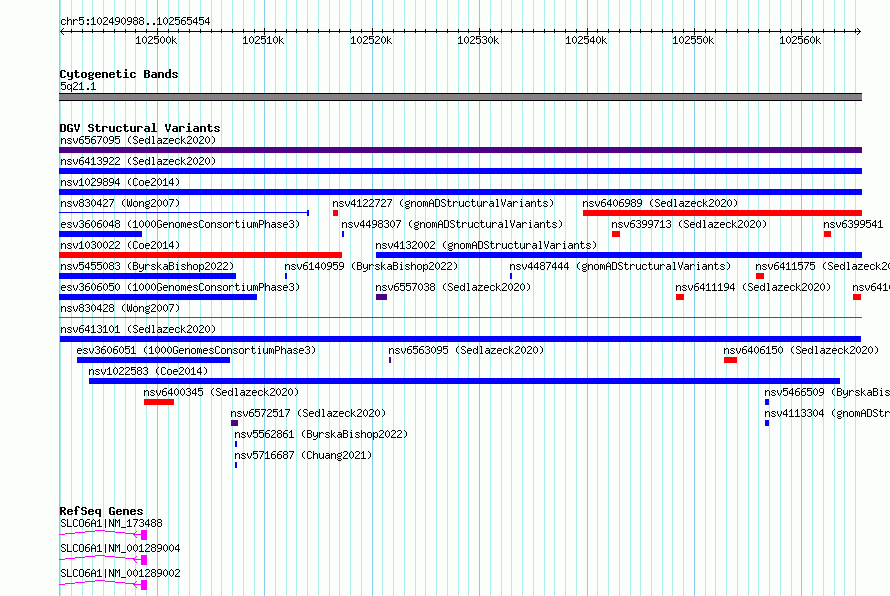Open esv3606048 1000Genomes variant label
This screenshot has width=890, height=596.
click(x=180, y=224)
